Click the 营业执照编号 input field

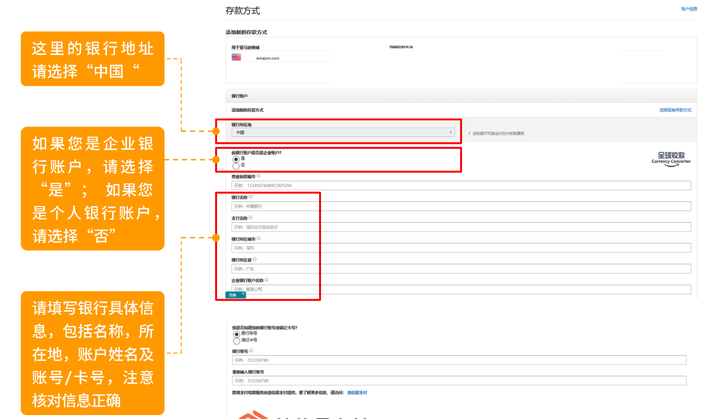point(461,186)
